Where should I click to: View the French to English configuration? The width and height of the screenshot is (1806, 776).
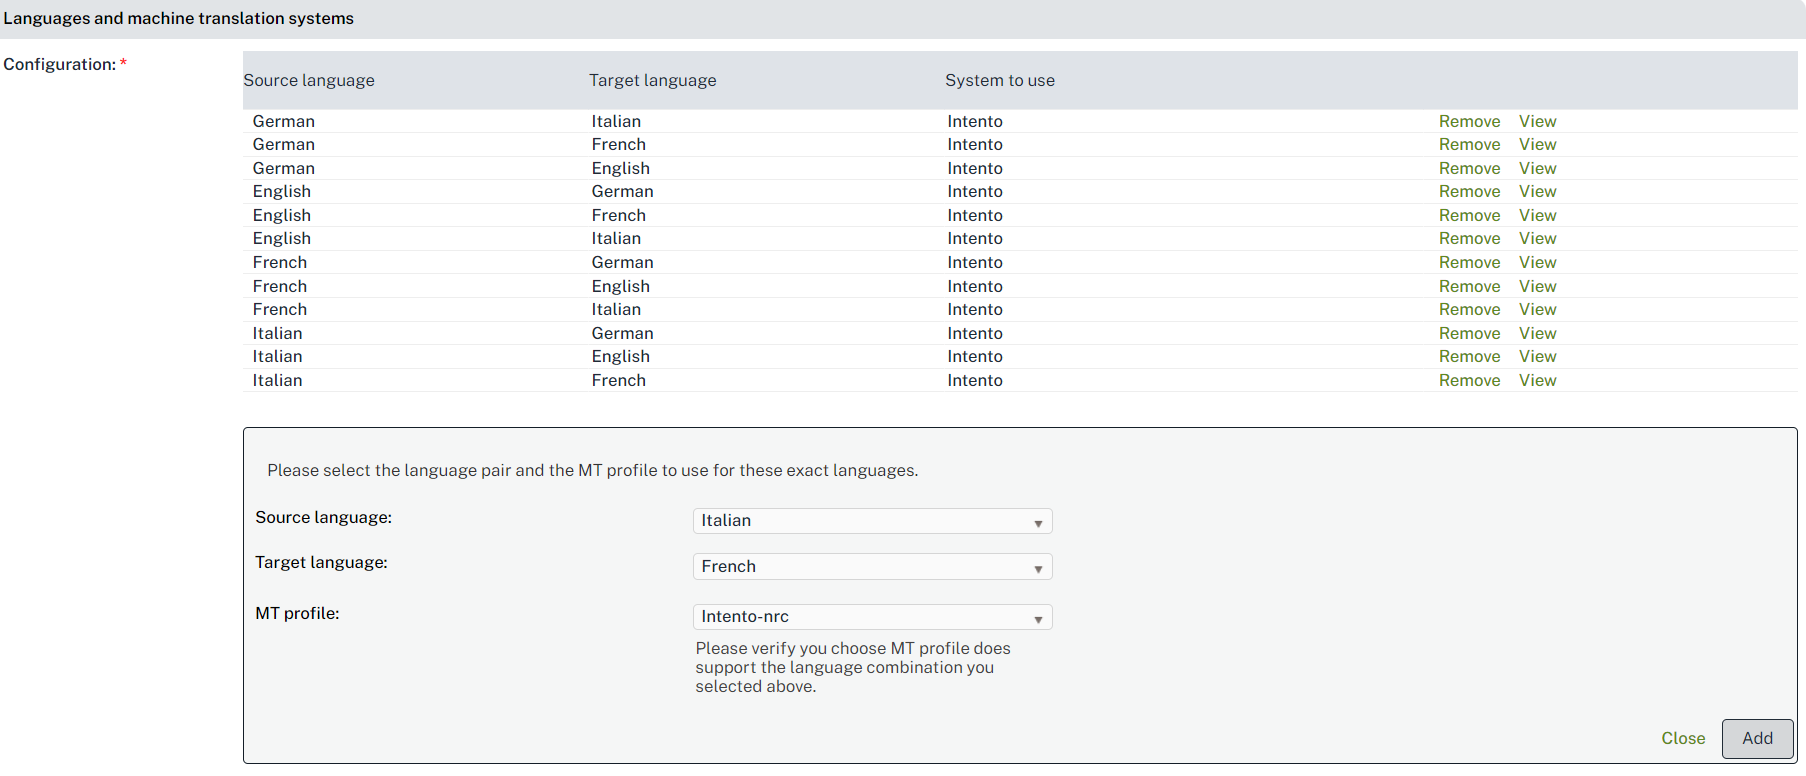pos(1537,286)
